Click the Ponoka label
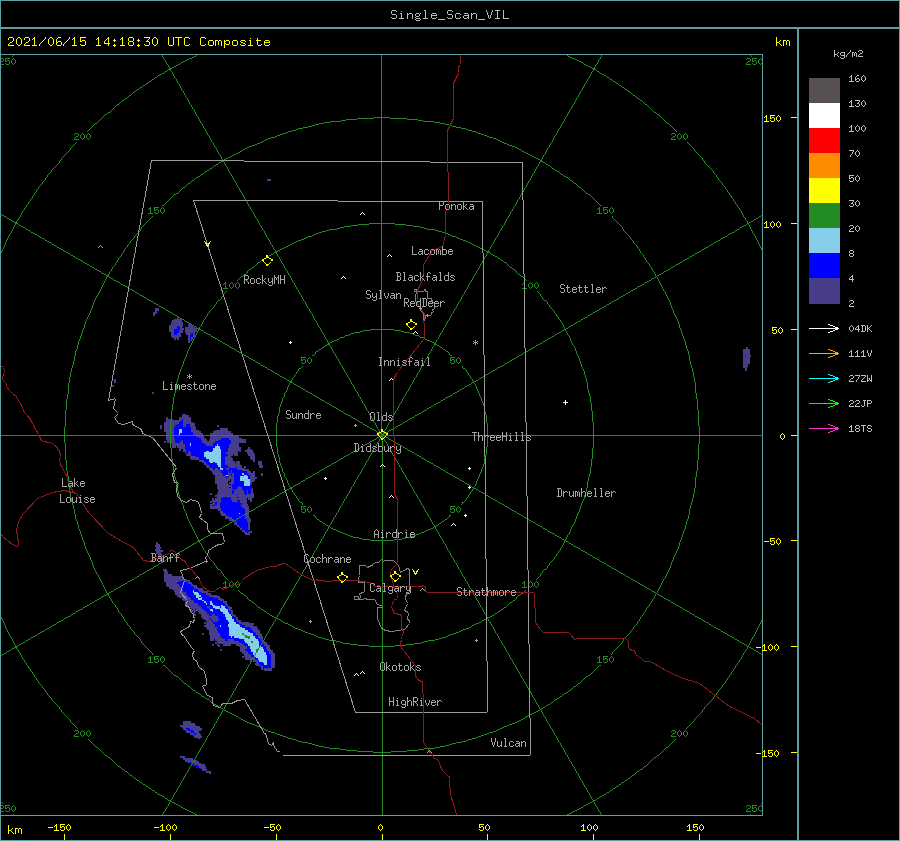This screenshot has height=841, width=900. click(456, 206)
